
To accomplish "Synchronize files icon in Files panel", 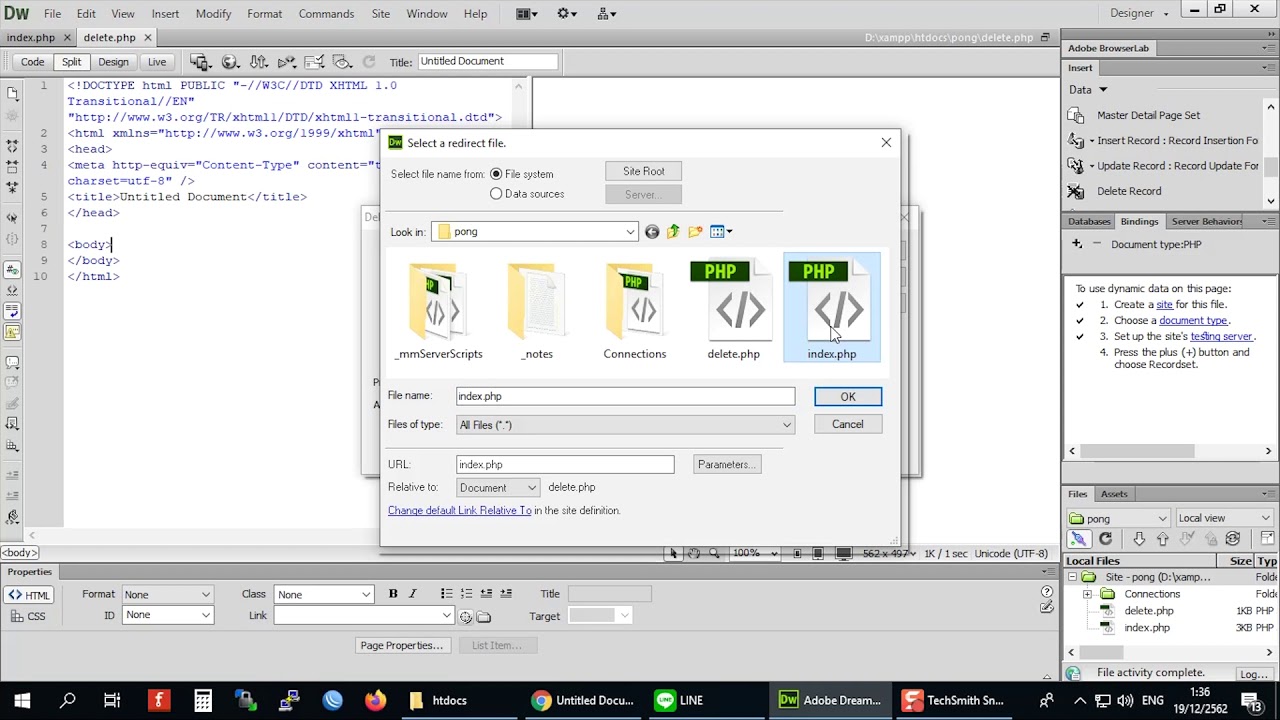I will [x=1233, y=539].
